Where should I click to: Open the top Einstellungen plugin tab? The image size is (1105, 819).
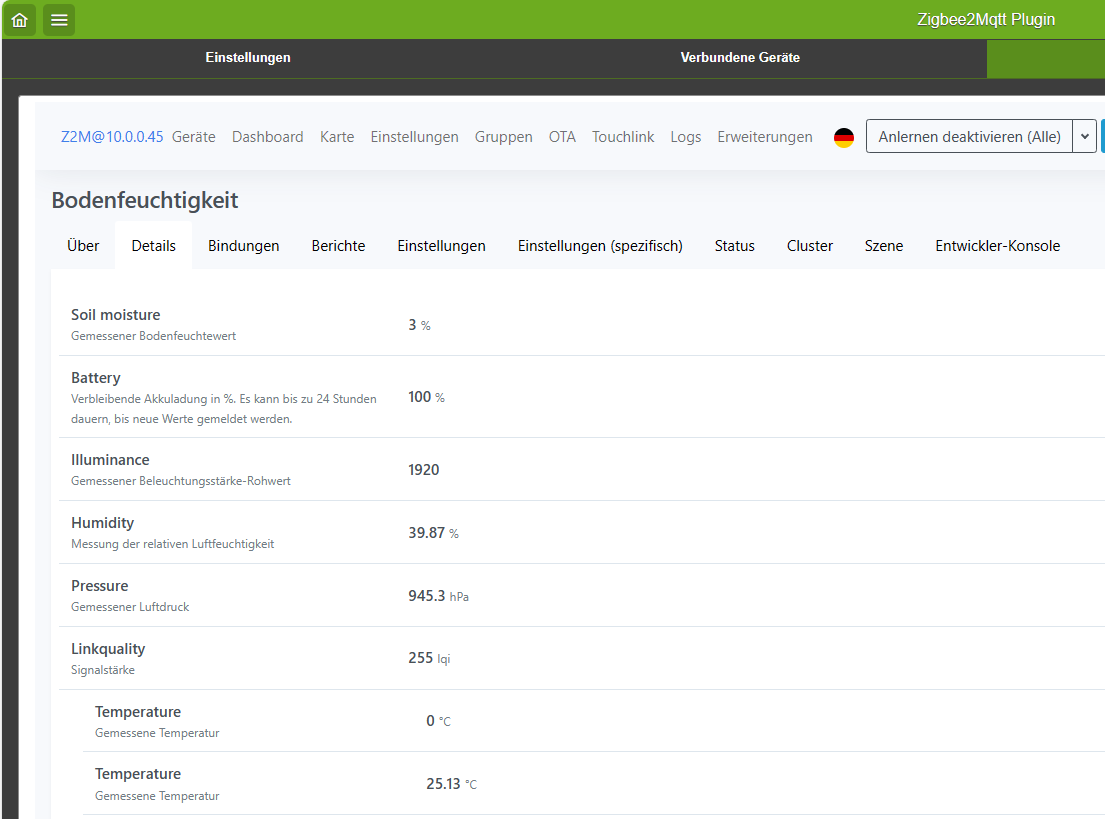[248, 58]
